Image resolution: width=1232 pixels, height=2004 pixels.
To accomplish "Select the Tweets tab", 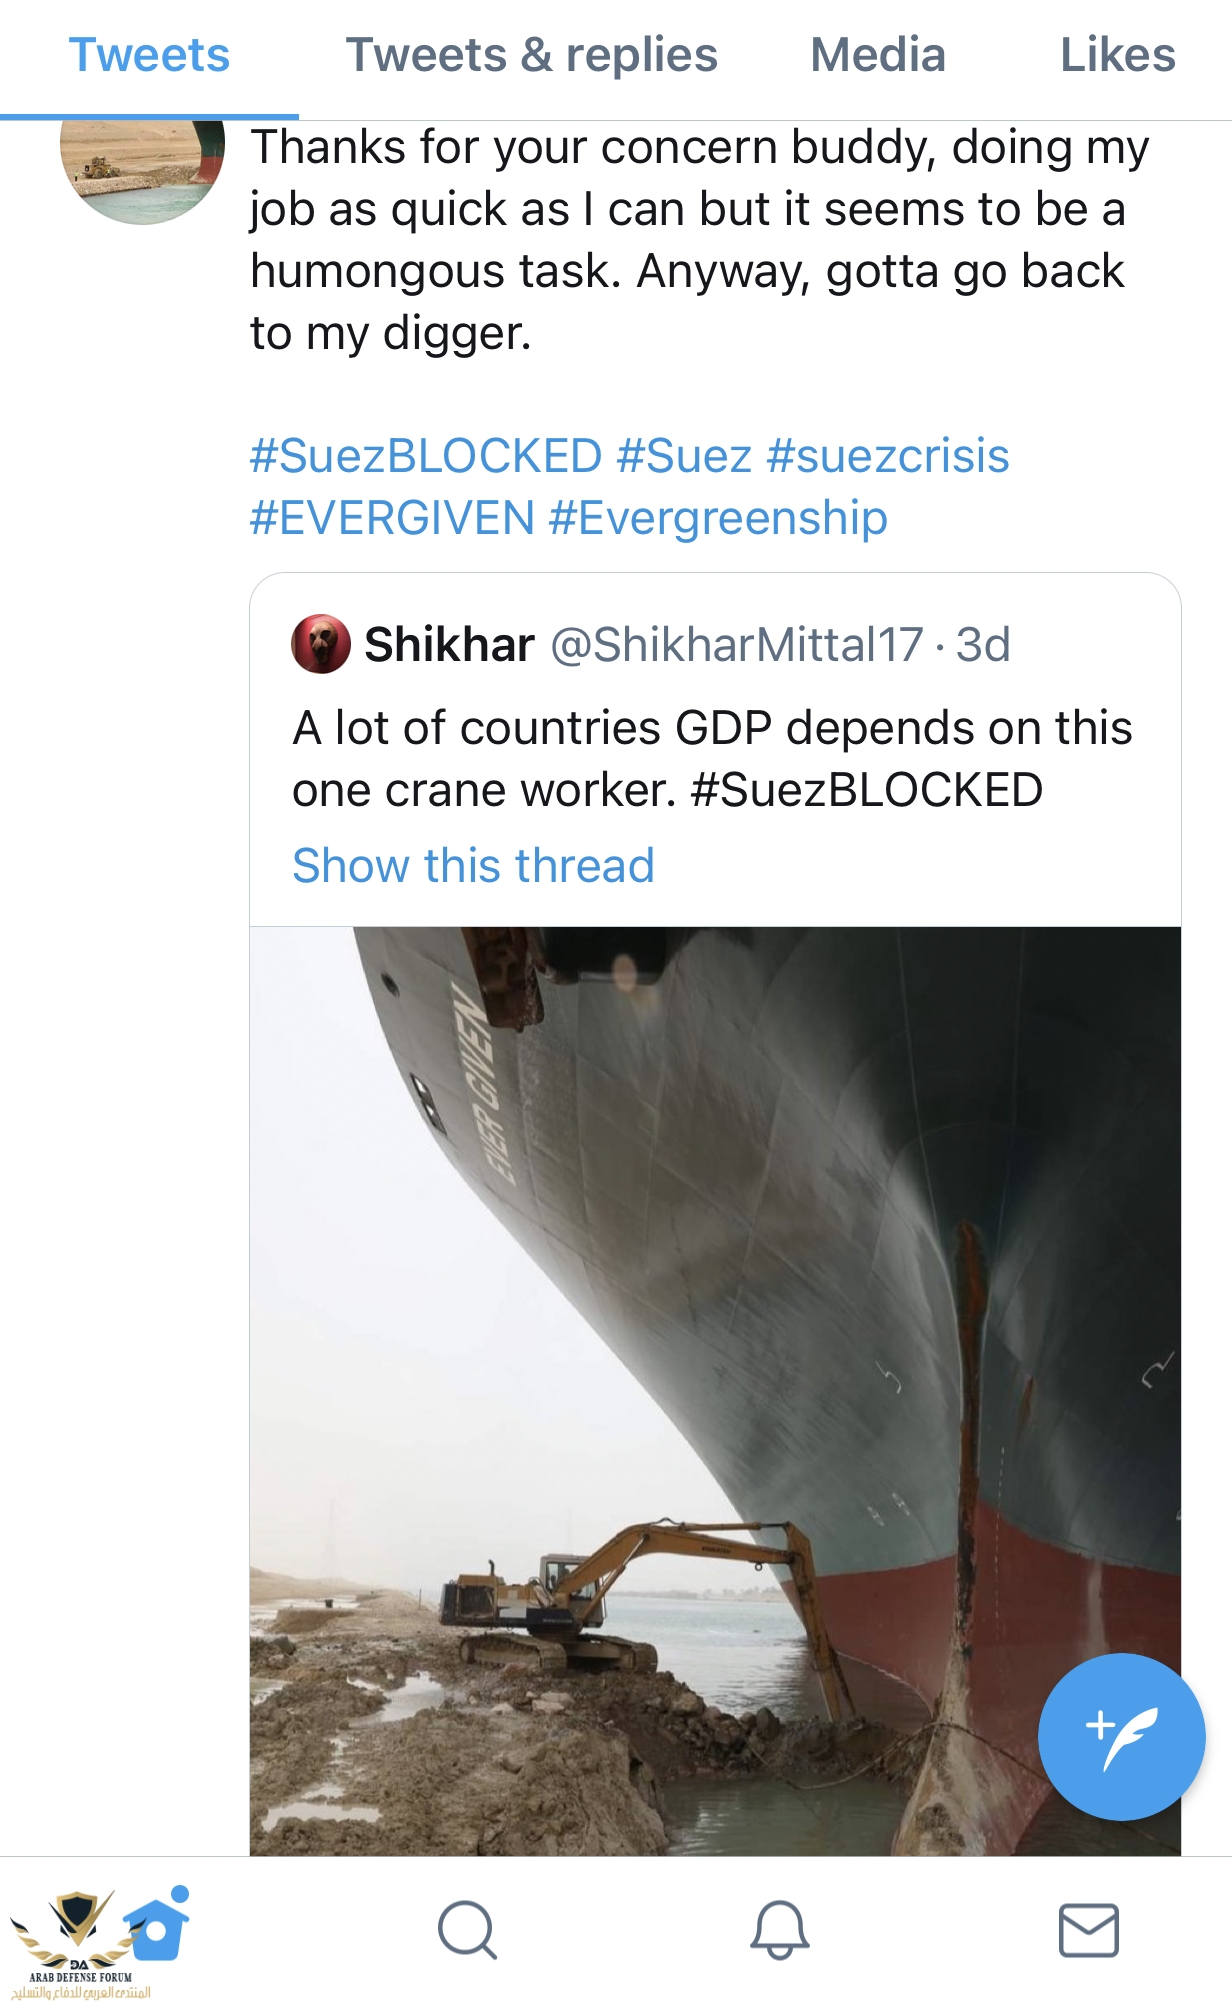I will click(149, 55).
